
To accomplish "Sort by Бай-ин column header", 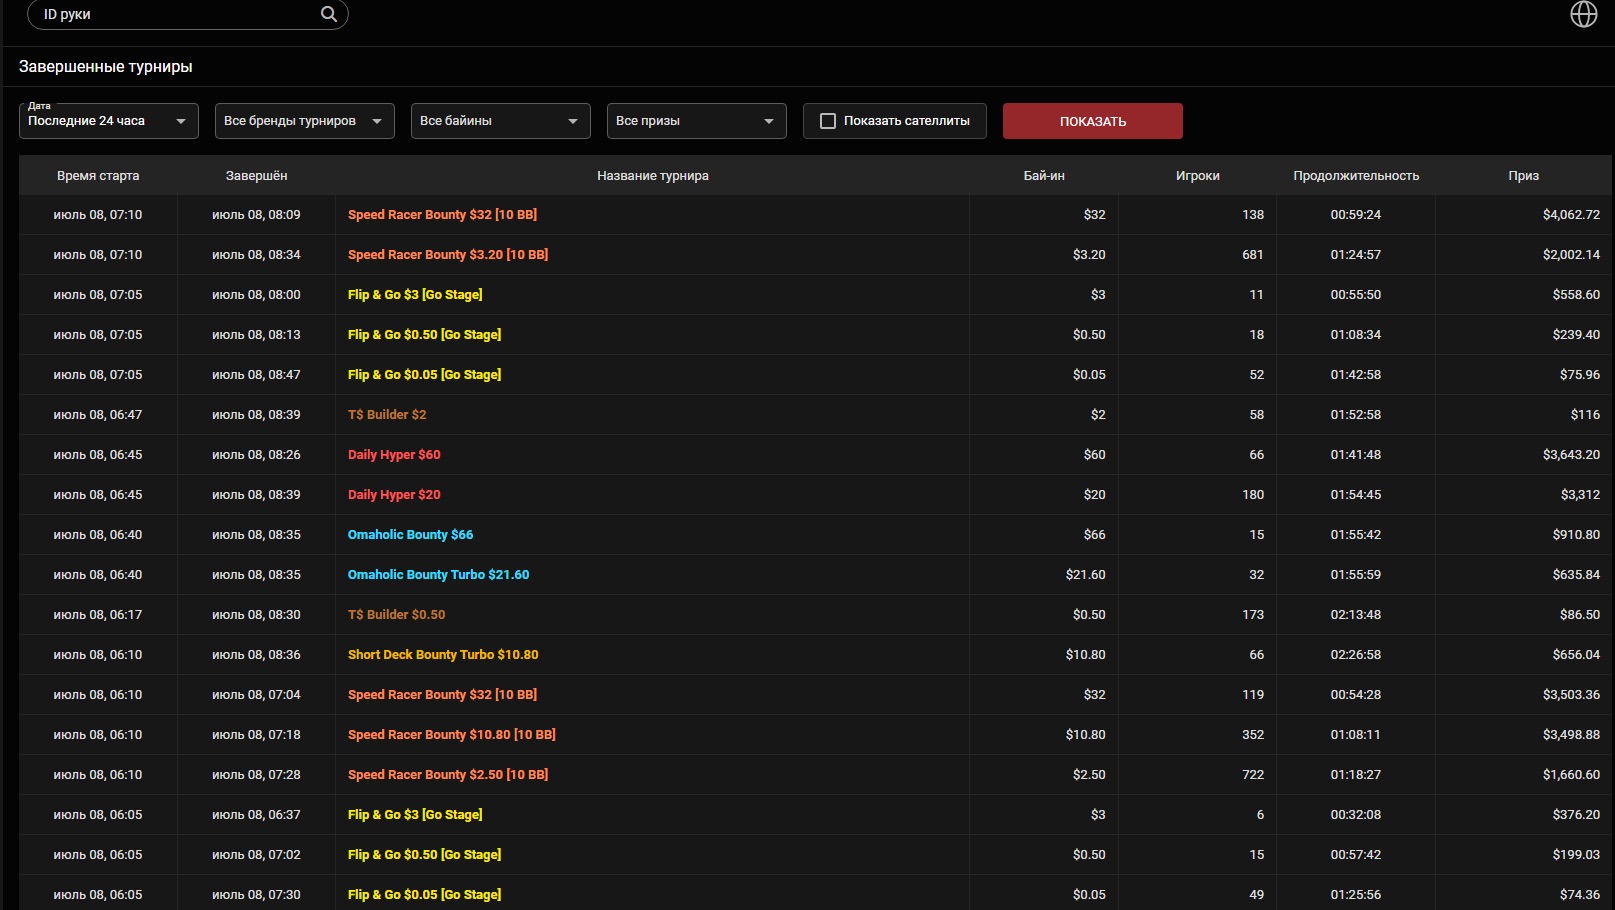I will 1044,175.
